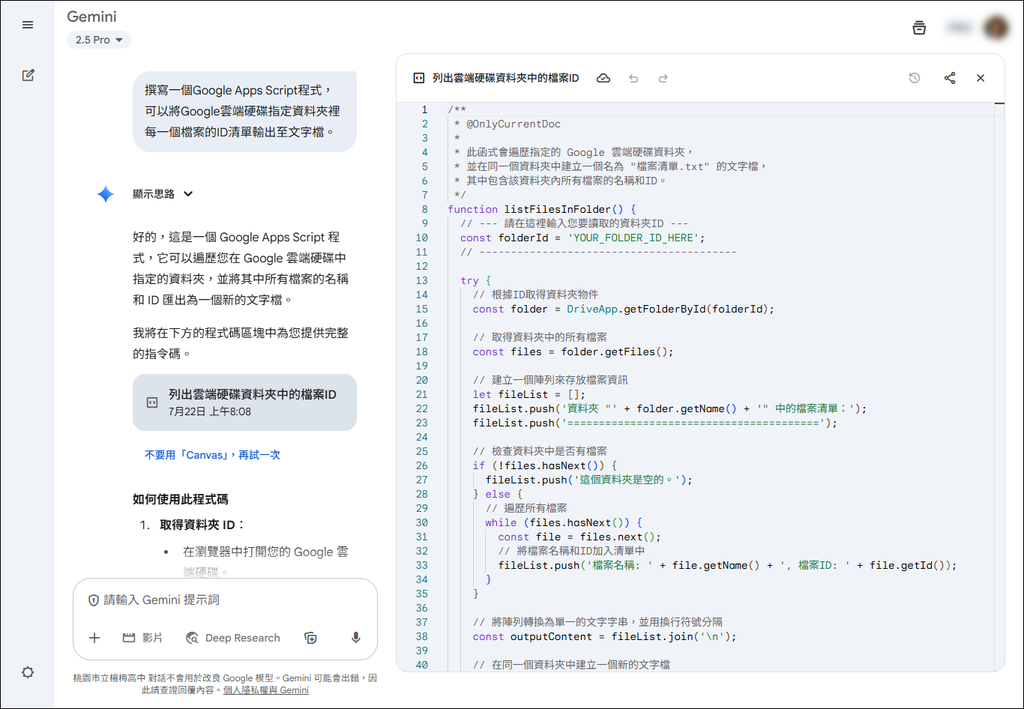This screenshot has height=709, width=1024.
Task: Open the user profile avatar
Action: click(x=997, y=27)
